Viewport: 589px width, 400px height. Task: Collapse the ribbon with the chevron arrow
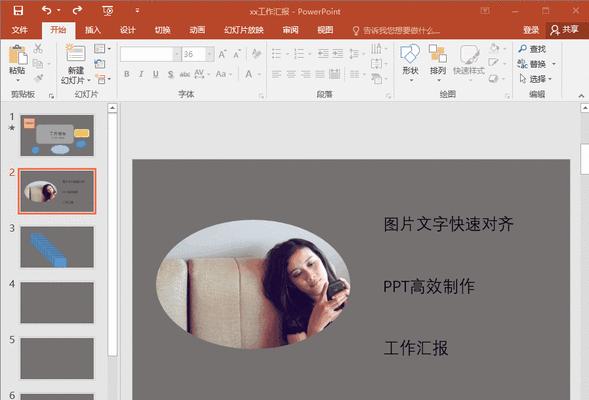coord(581,96)
